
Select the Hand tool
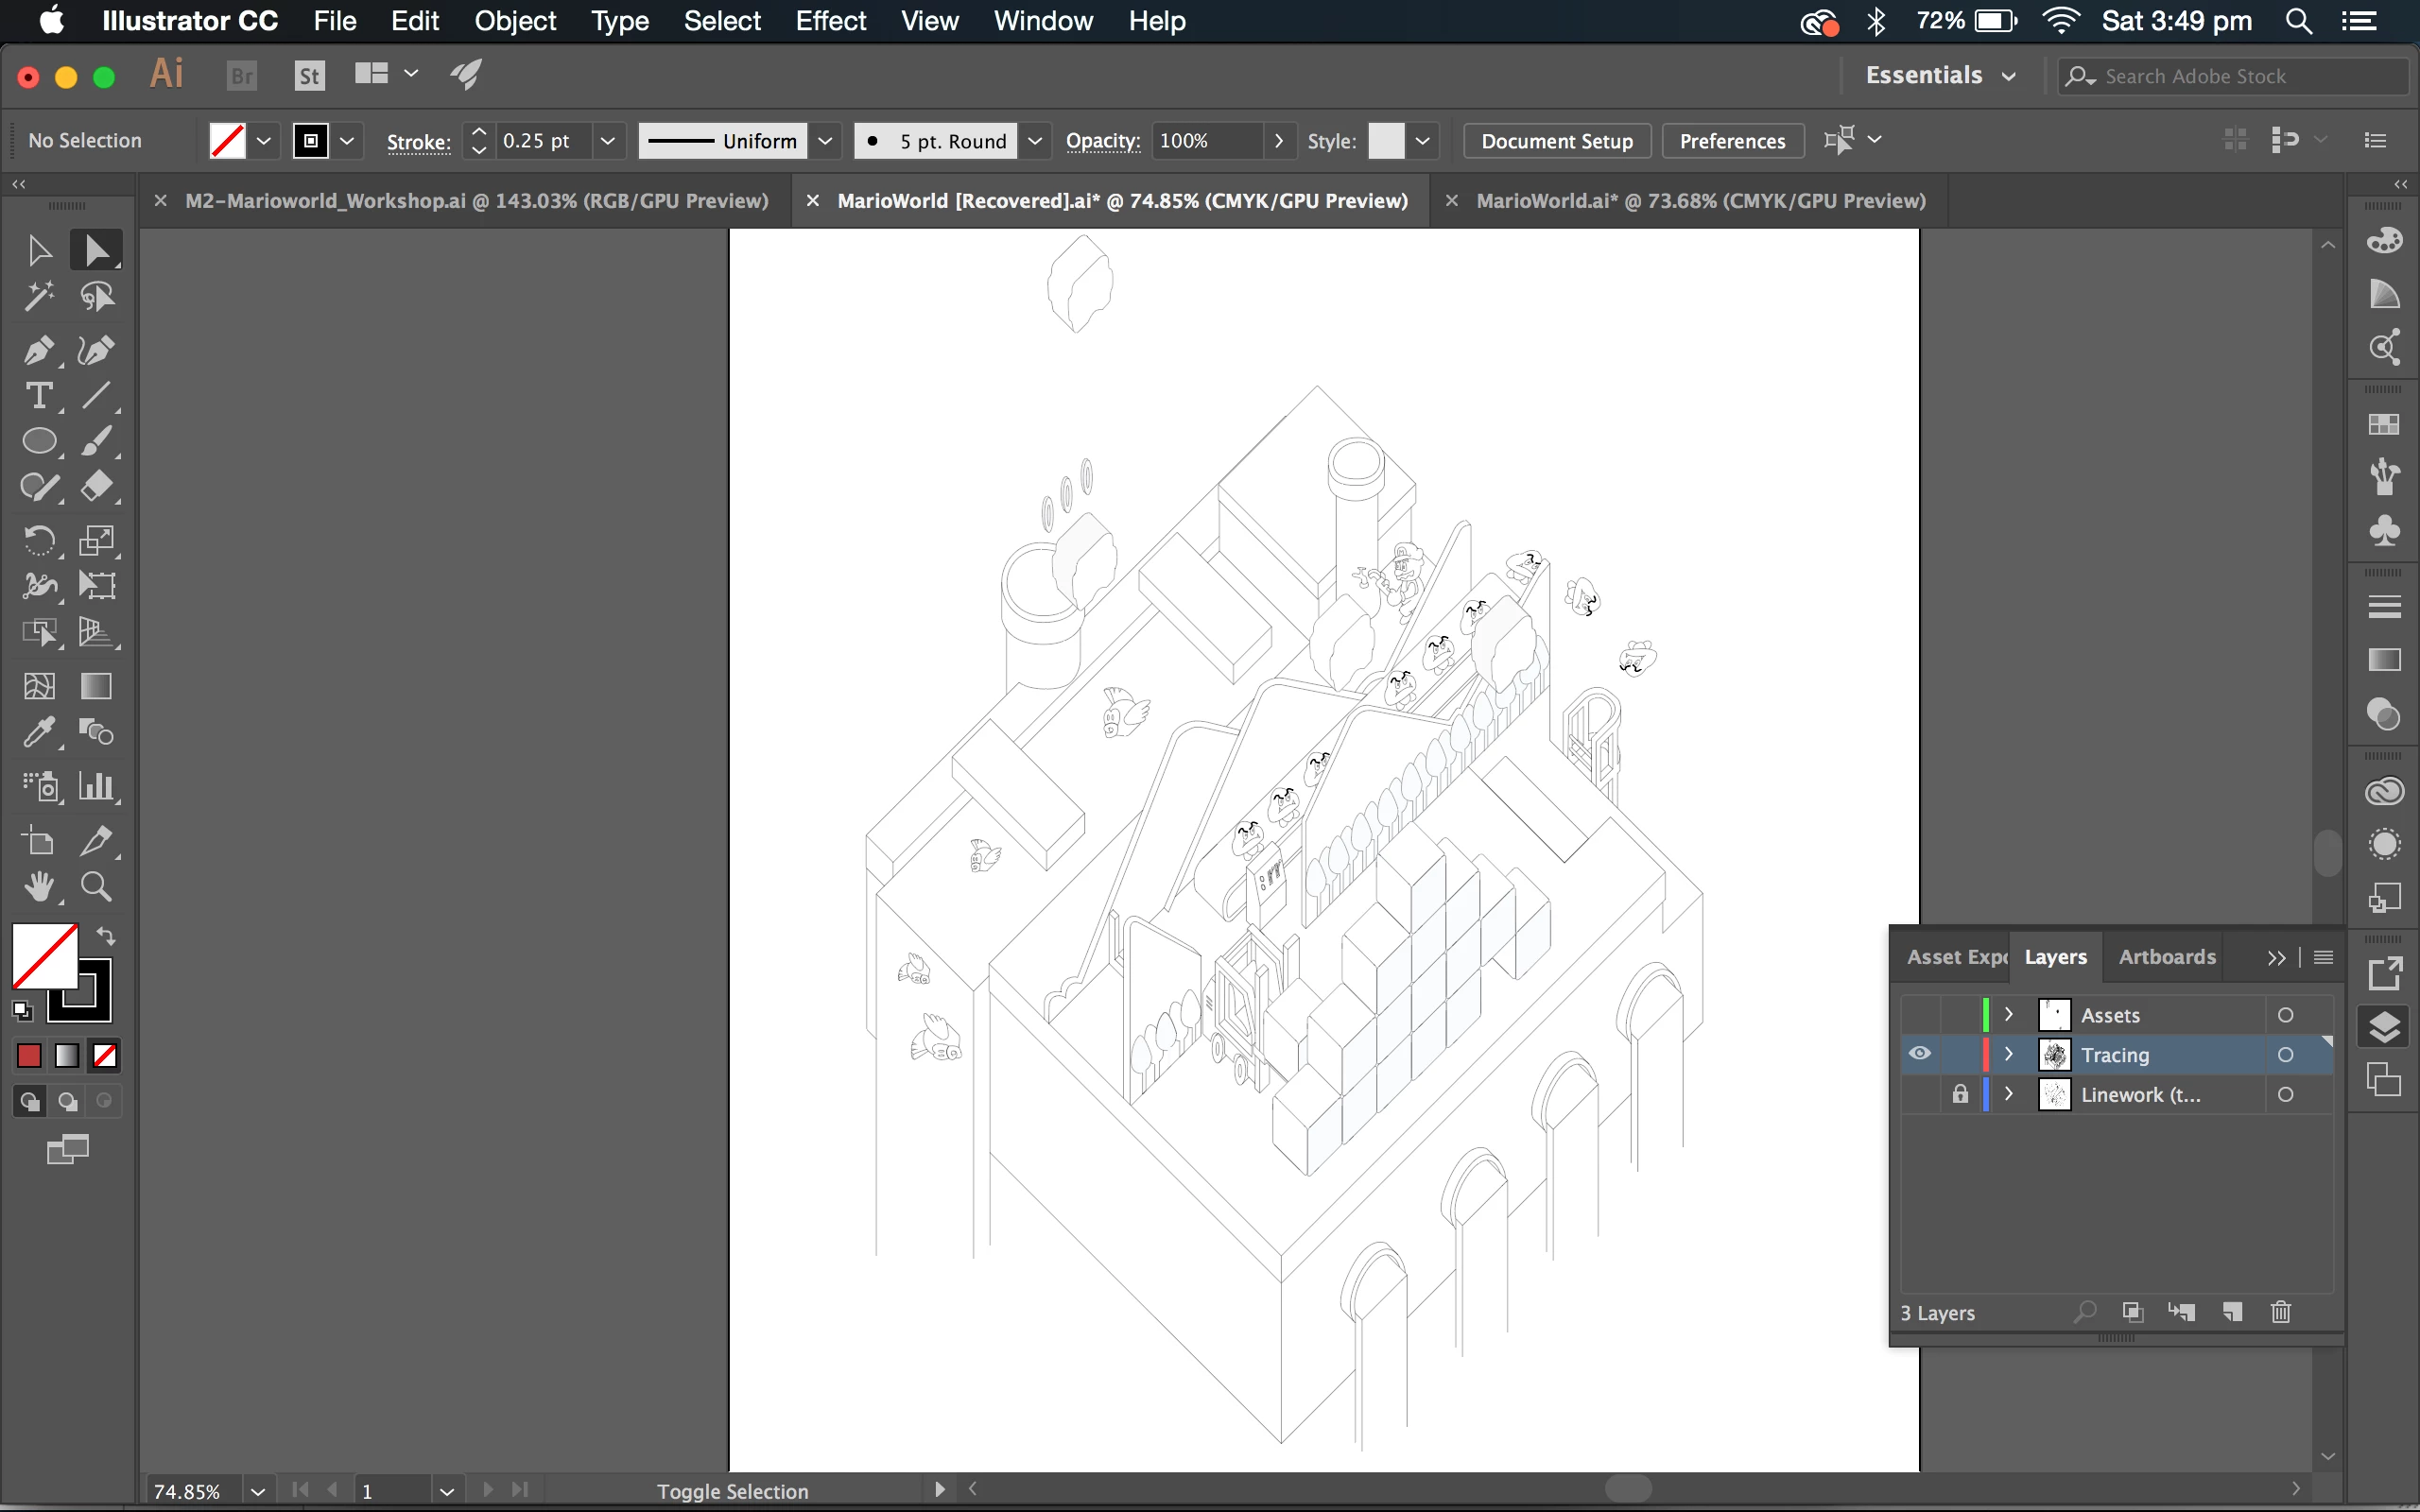(38, 887)
